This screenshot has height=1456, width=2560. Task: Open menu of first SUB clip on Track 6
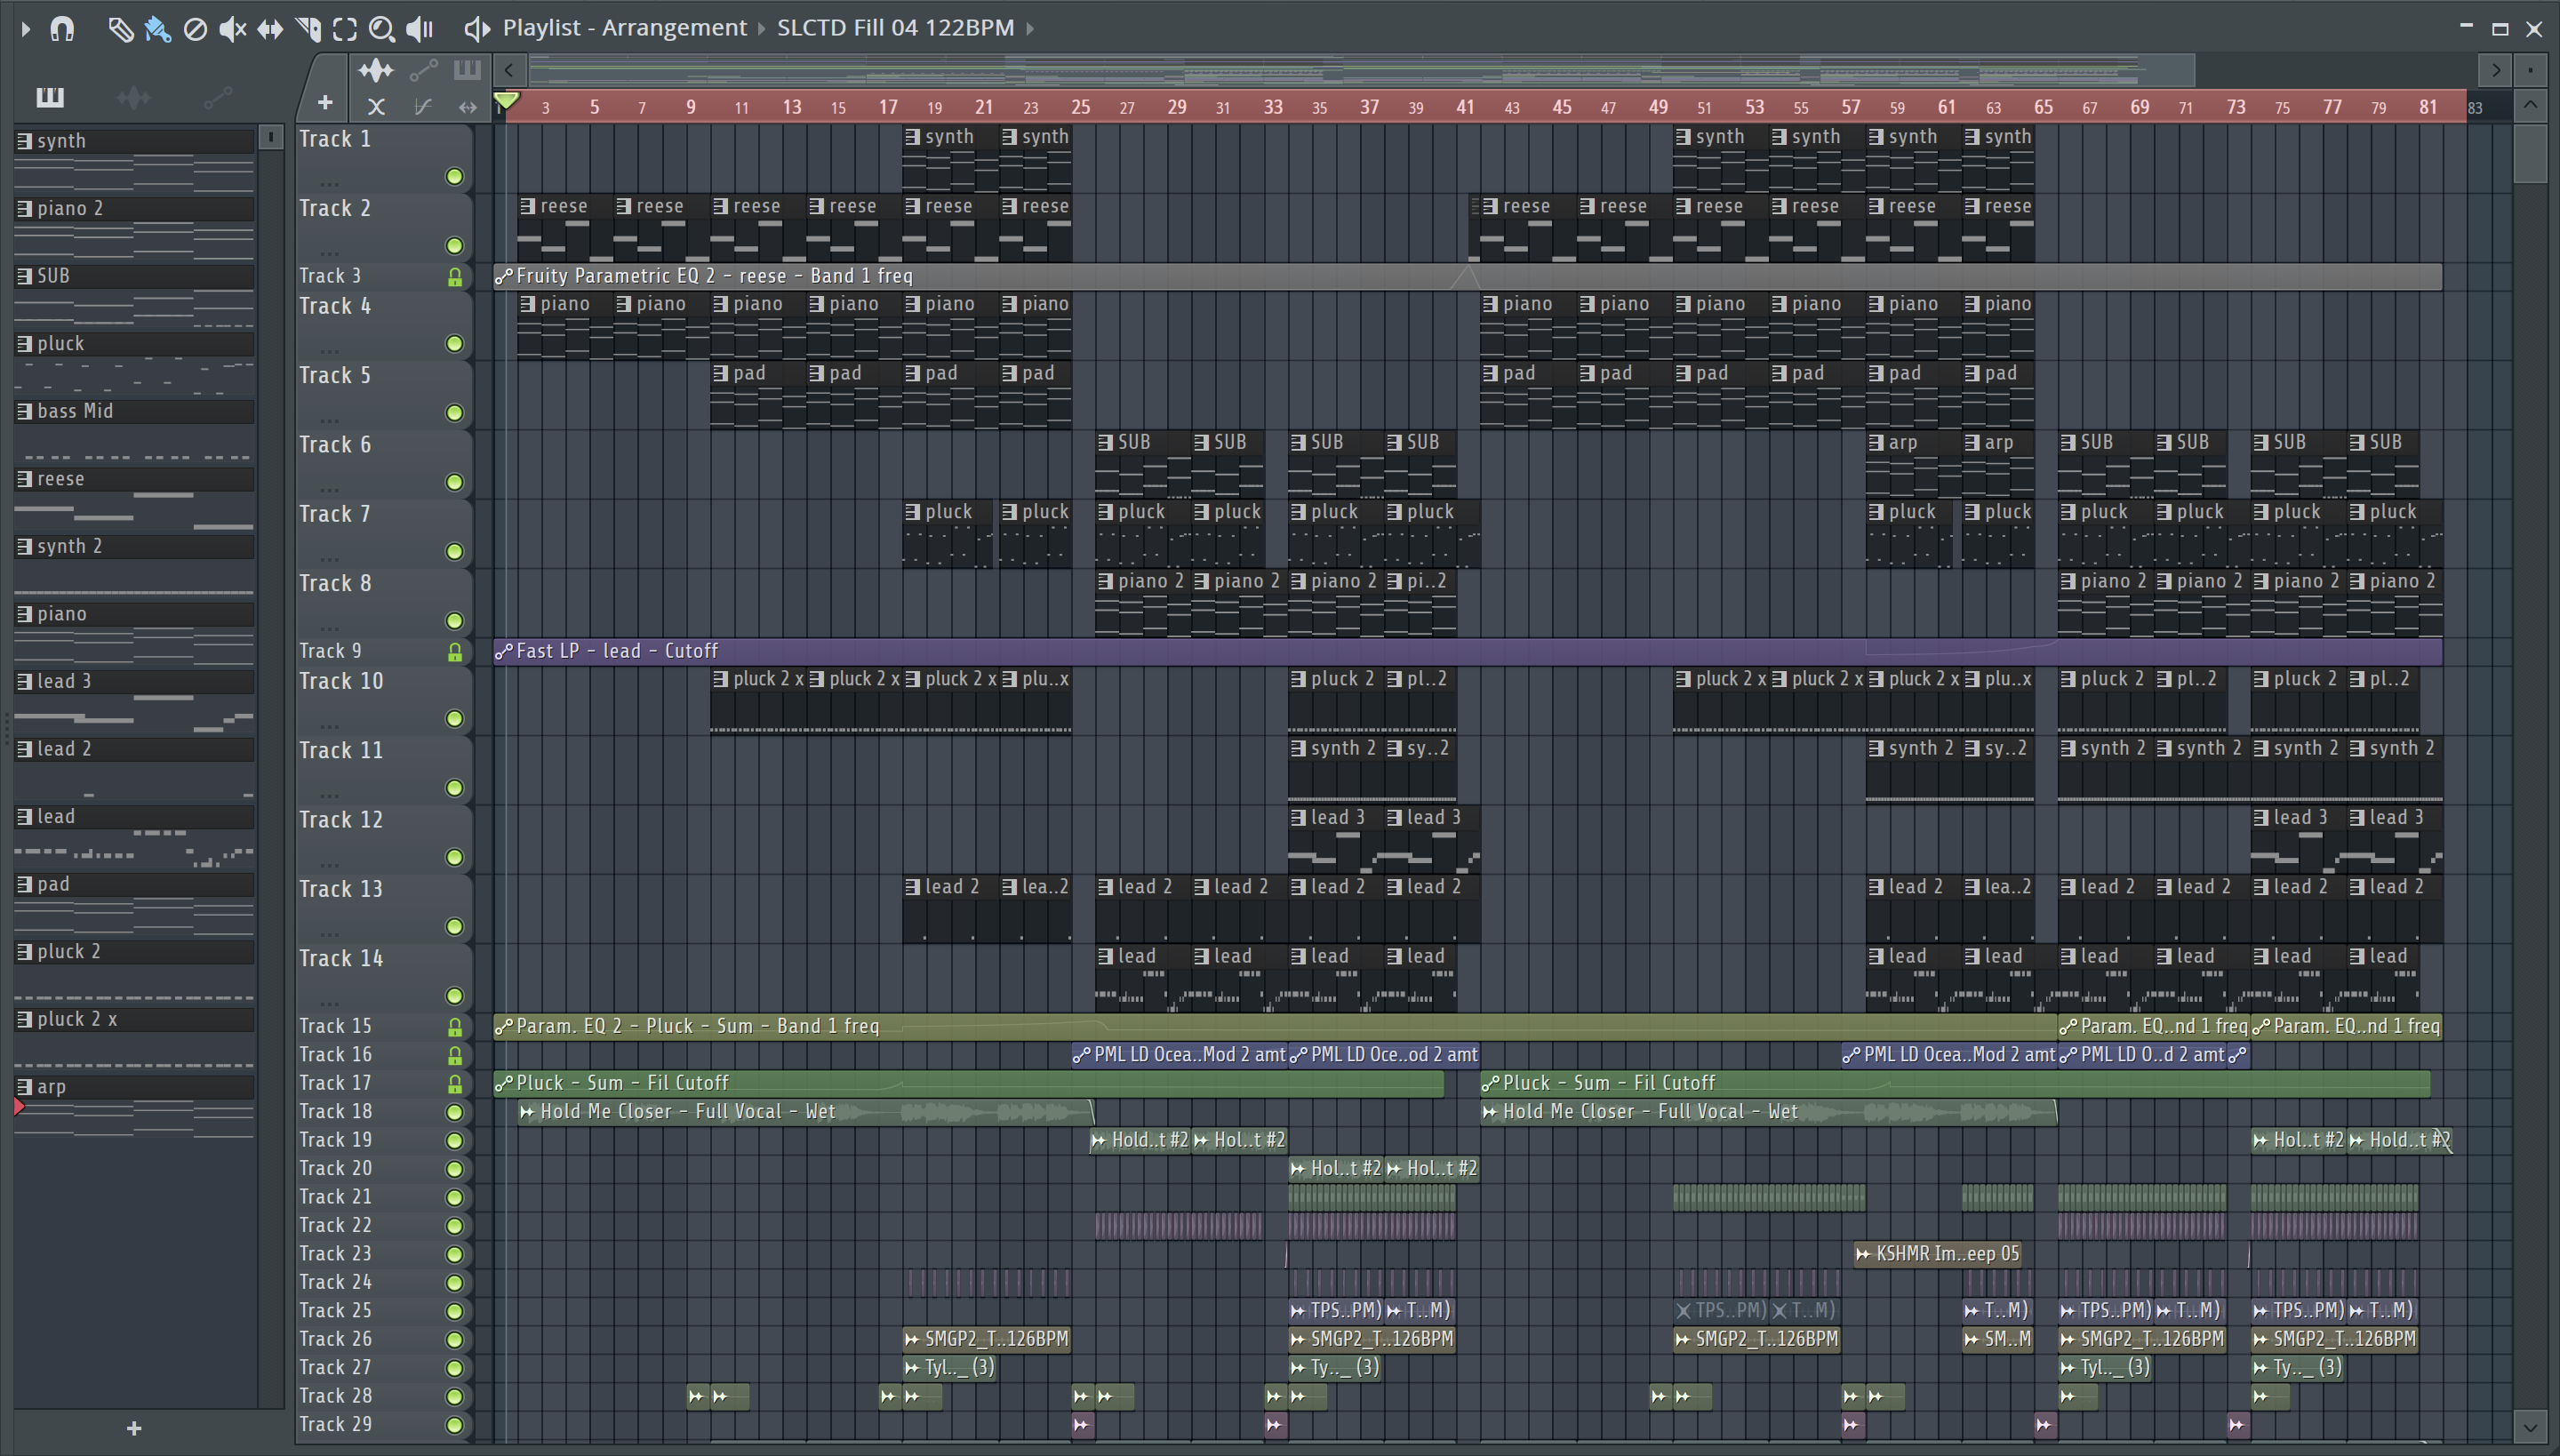(x=1105, y=442)
